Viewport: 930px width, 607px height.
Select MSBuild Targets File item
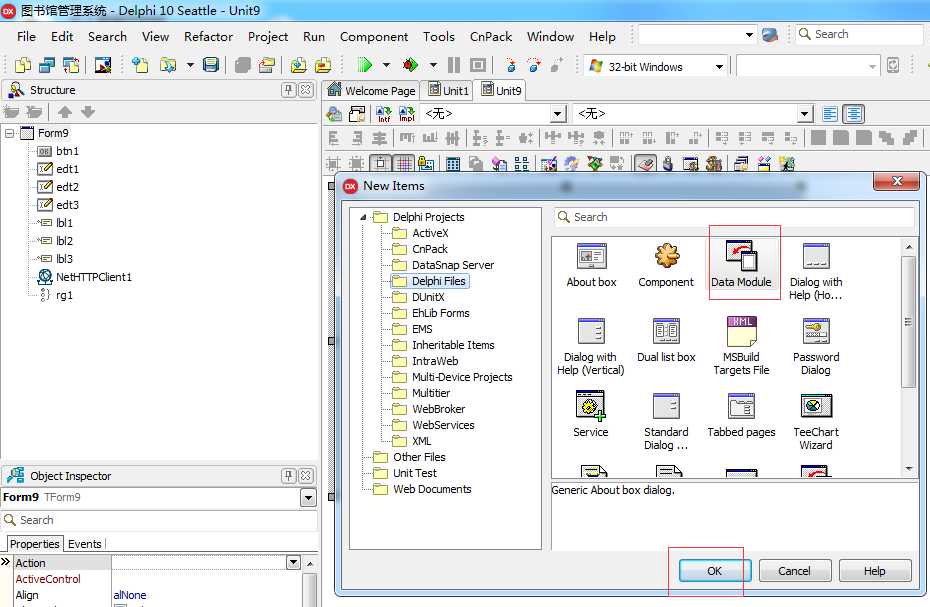coord(741,347)
